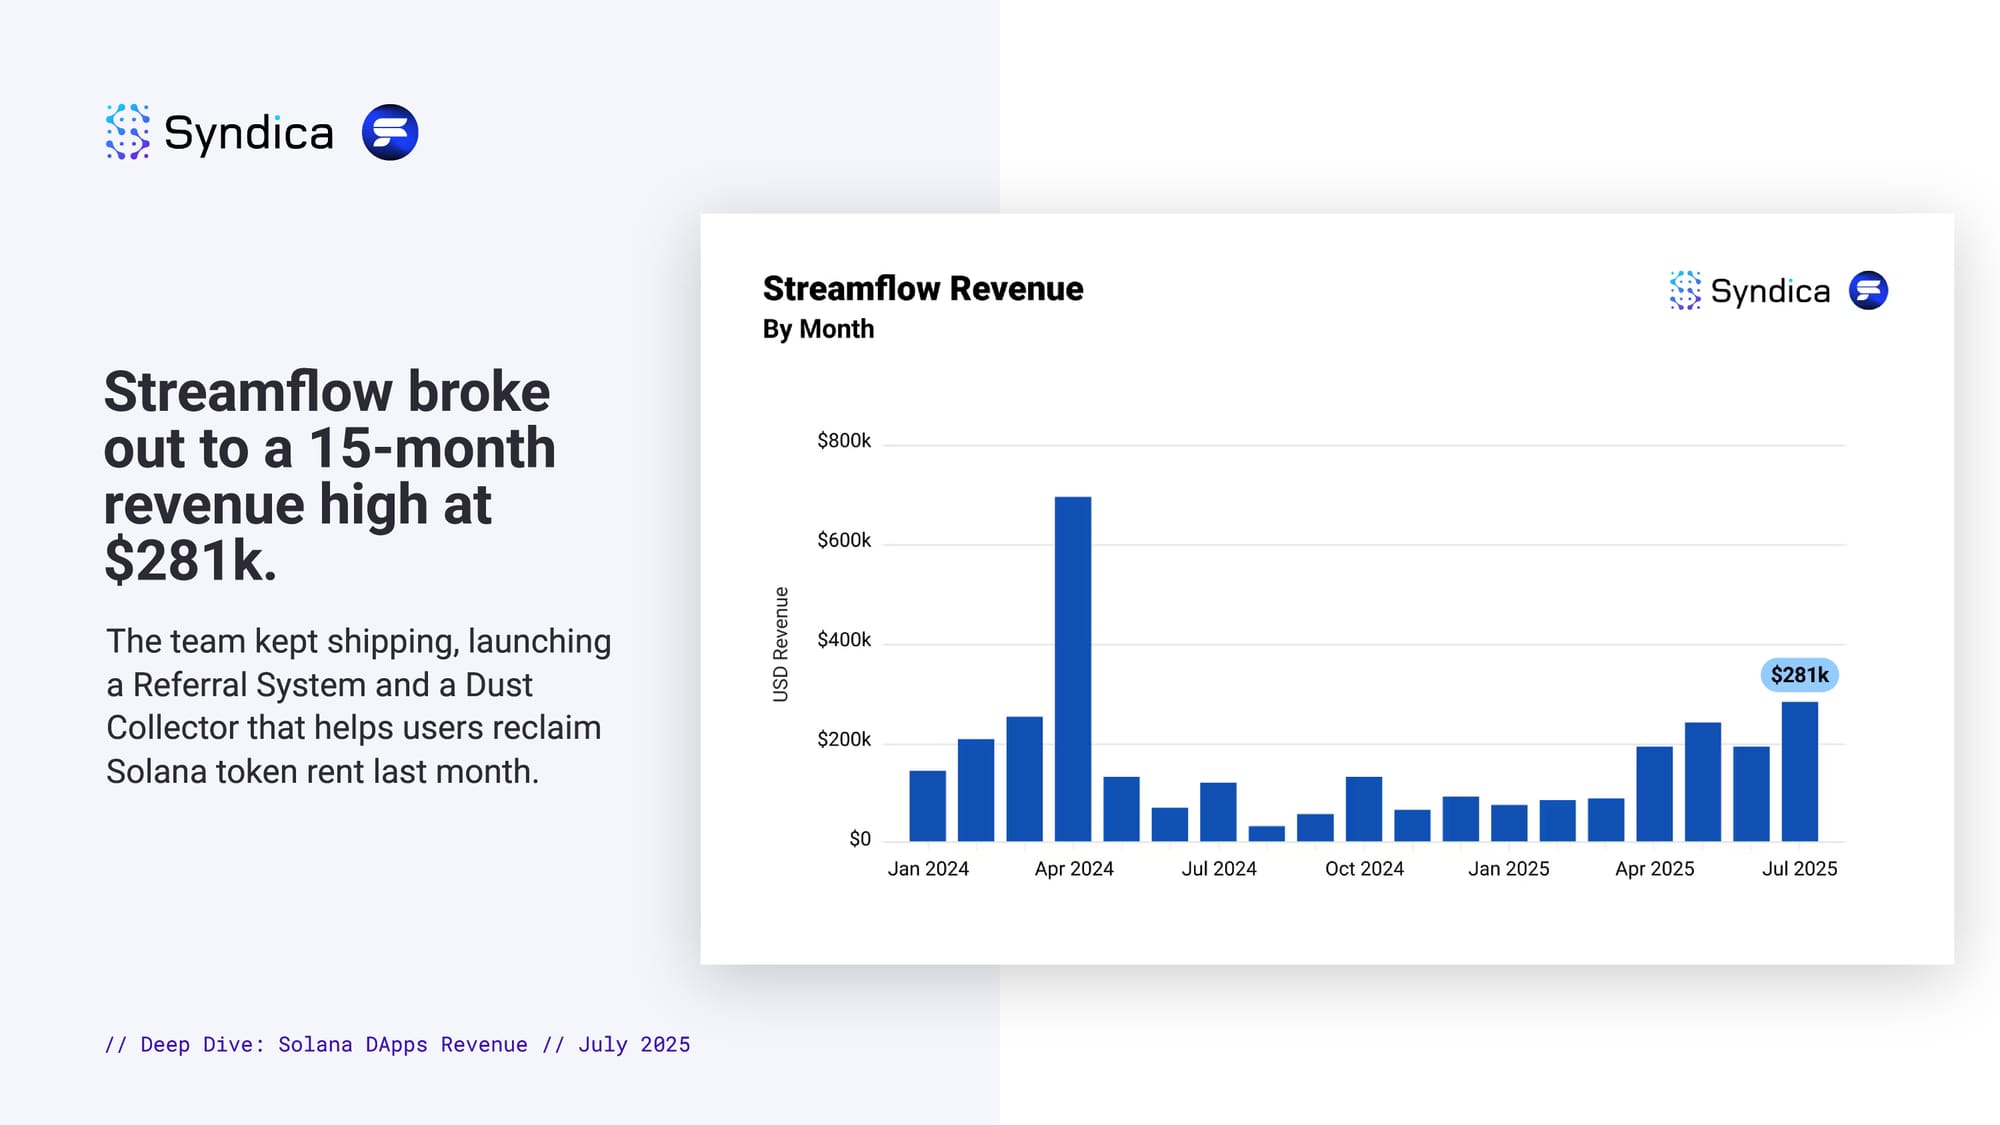Click the 'Apr 2025' x-axis label
This screenshot has height=1125, width=2000.
tap(1655, 869)
